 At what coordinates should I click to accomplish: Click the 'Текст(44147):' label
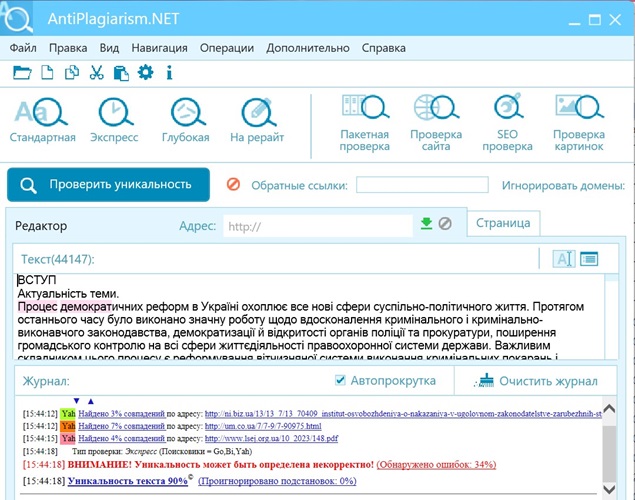[x=58, y=259]
